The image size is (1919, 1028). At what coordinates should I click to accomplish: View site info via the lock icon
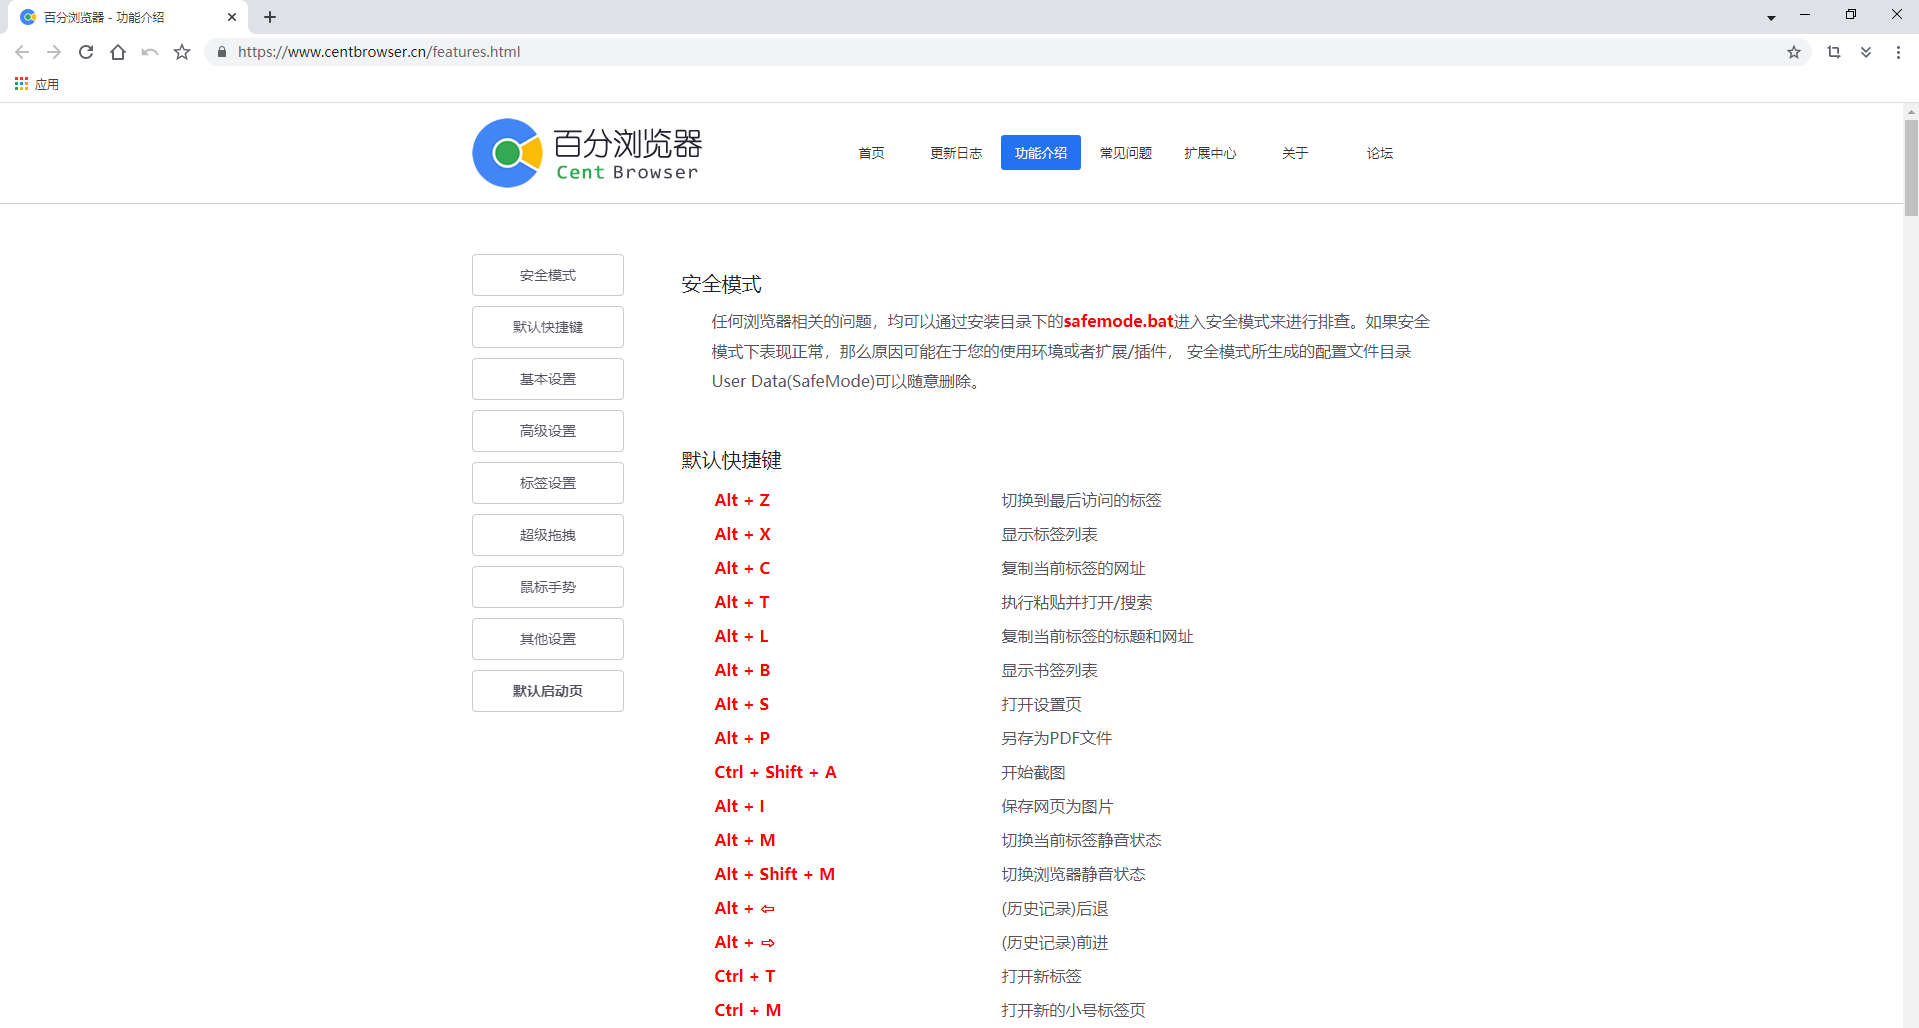(222, 52)
